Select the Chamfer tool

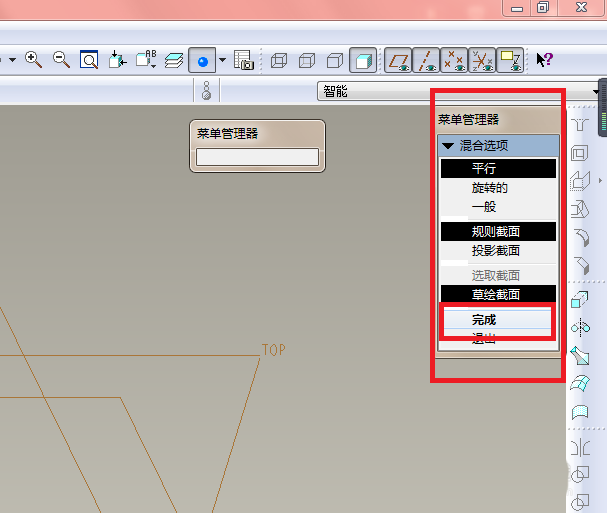[581, 266]
